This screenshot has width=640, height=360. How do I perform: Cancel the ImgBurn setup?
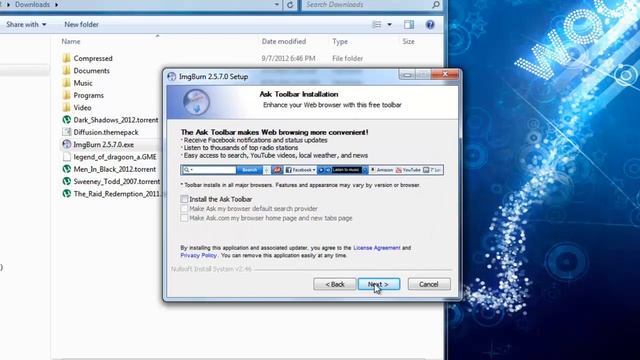click(429, 284)
